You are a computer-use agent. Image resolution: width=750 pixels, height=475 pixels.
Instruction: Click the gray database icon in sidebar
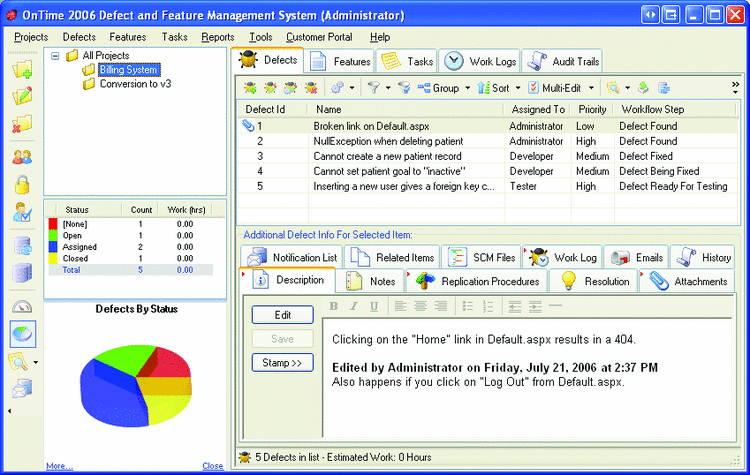click(x=22, y=273)
